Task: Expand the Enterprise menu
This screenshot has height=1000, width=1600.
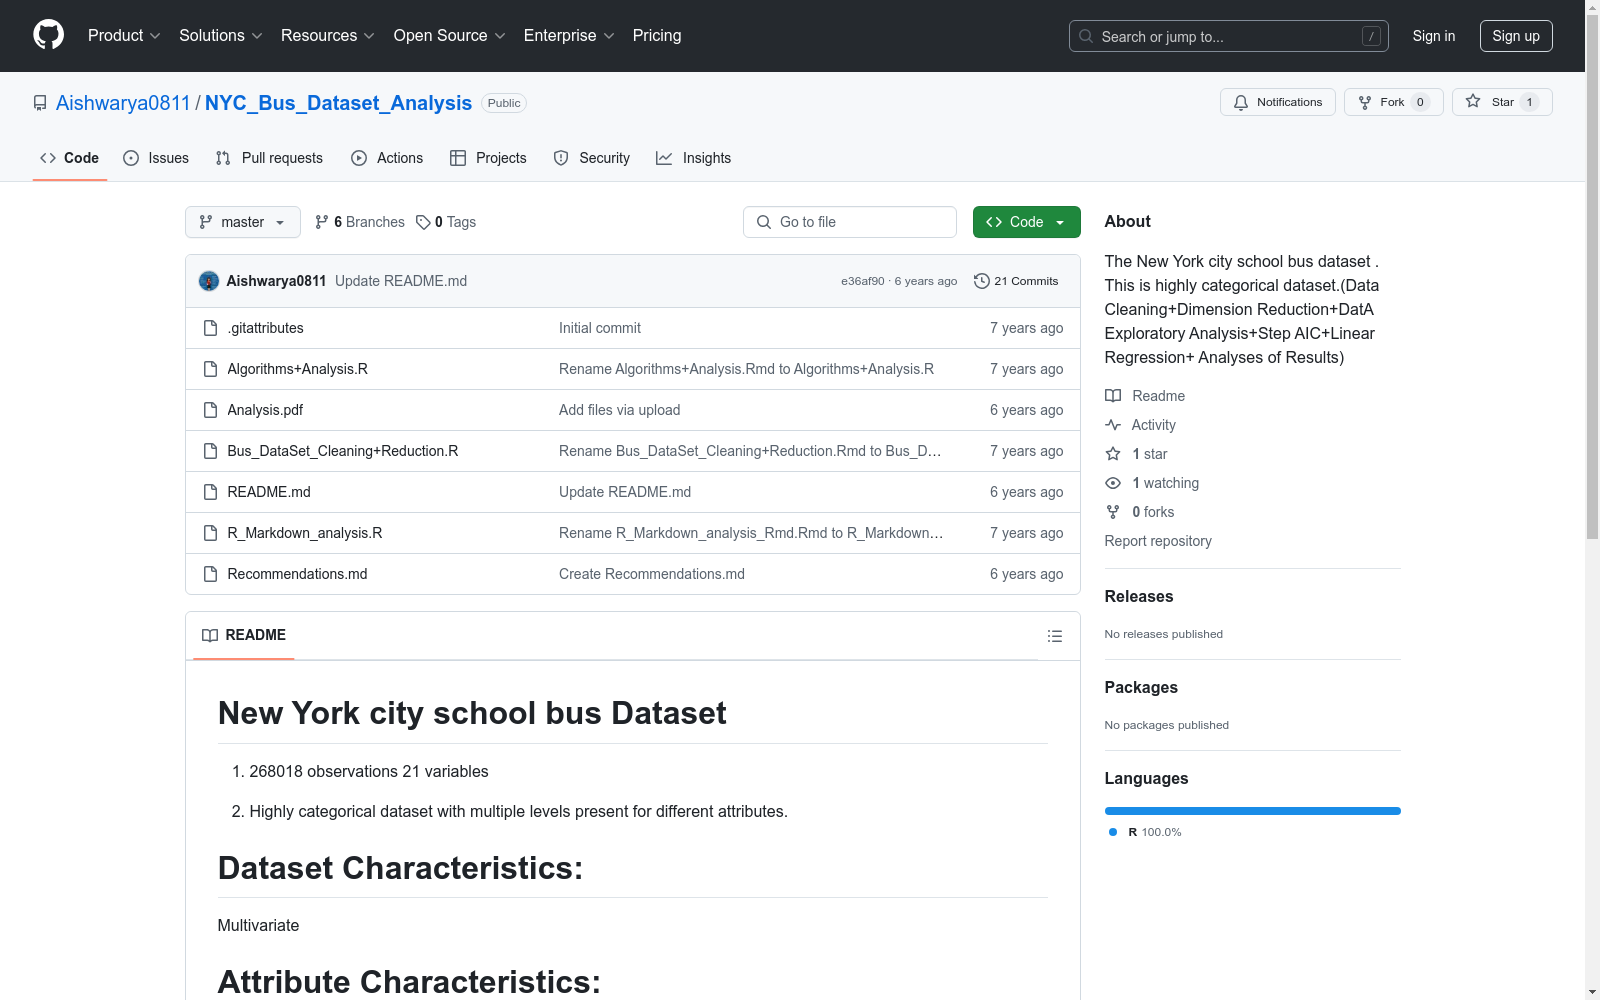Action: point(569,35)
